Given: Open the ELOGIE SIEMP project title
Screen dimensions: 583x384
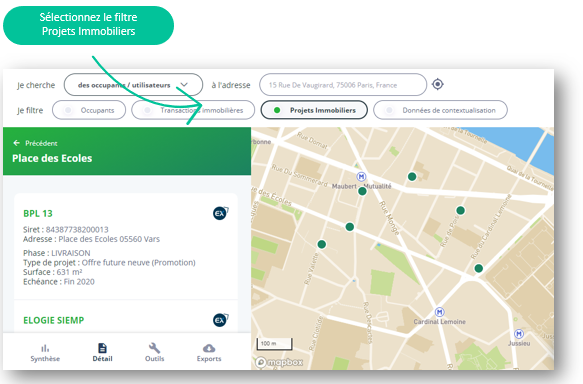Looking at the screenshot, I should pos(54,320).
